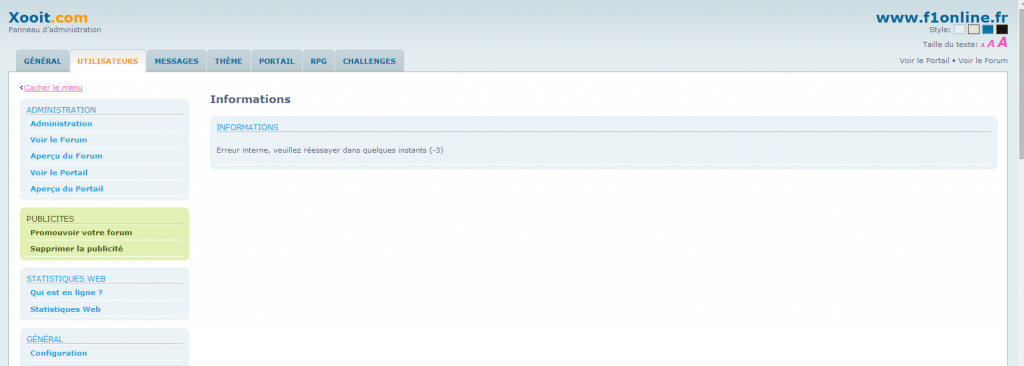
Task: Click Voir le Forum in the sidebar
Action: tap(59, 140)
